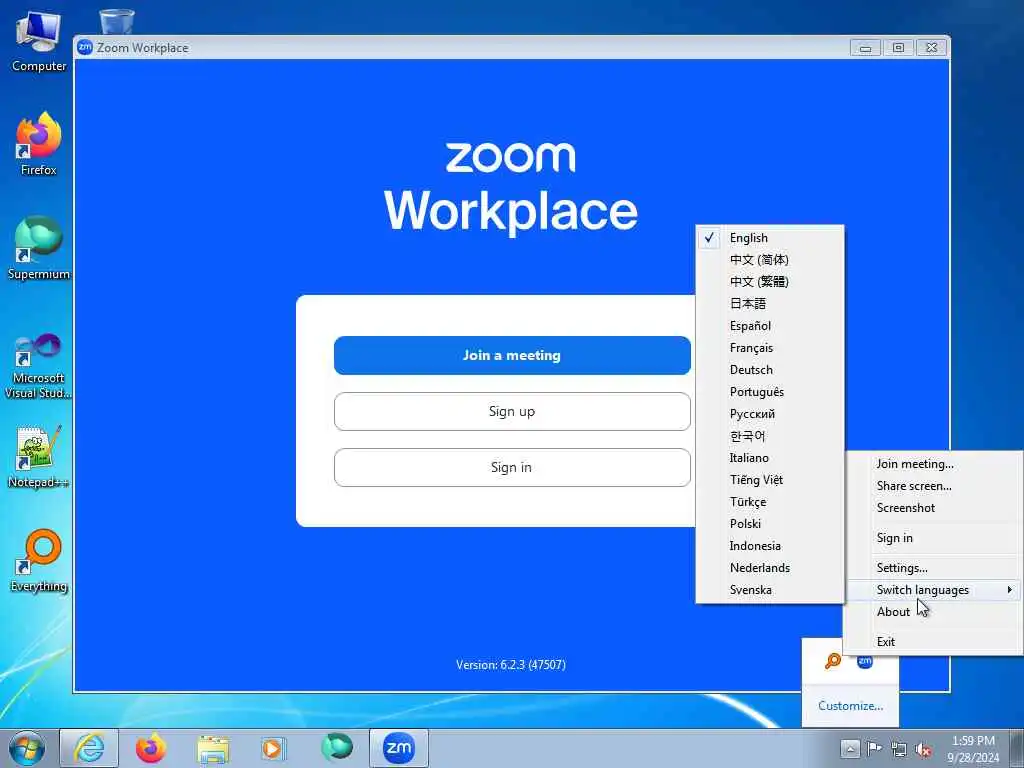
Task: Click the hidden icons arrow in the tray
Action: pos(850,748)
